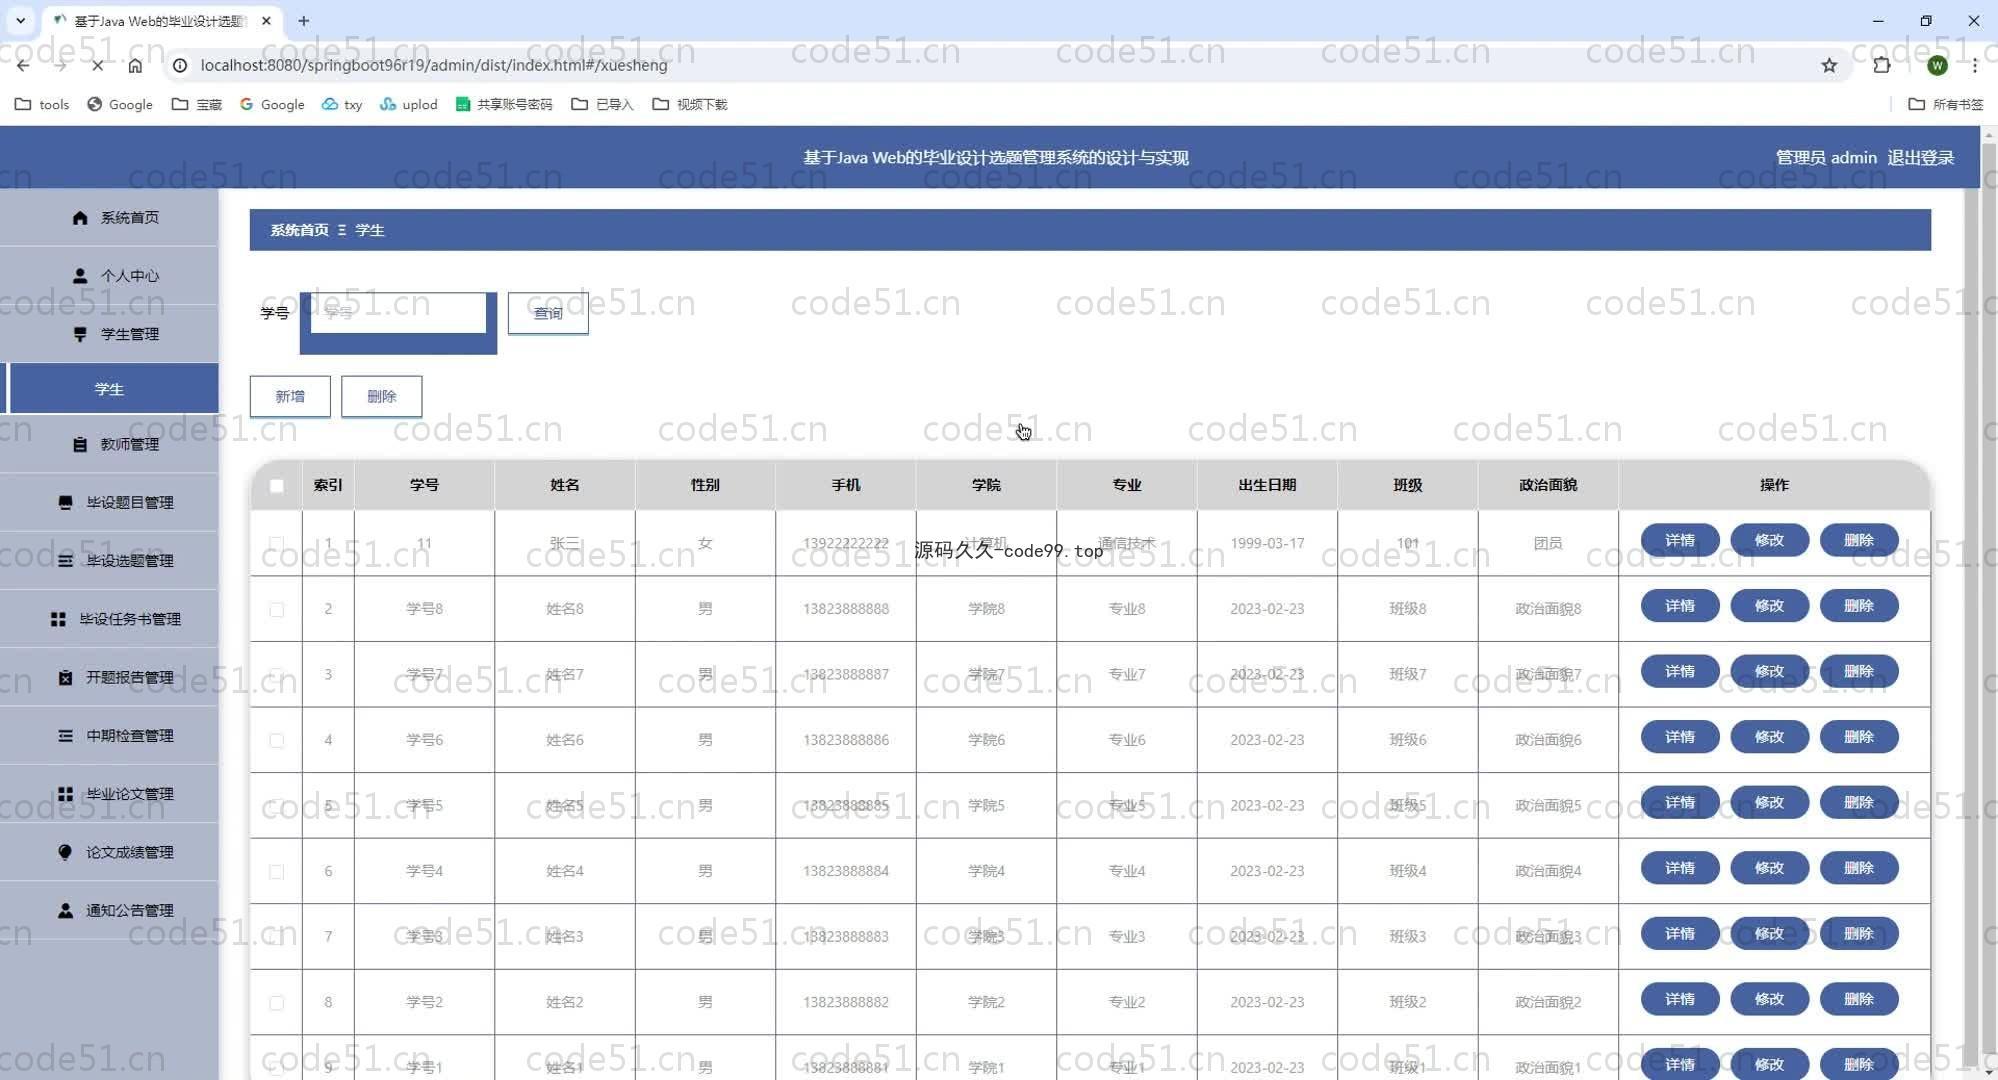Check the row with 学号2
The width and height of the screenshot is (1998, 1080).
(277, 1003)
